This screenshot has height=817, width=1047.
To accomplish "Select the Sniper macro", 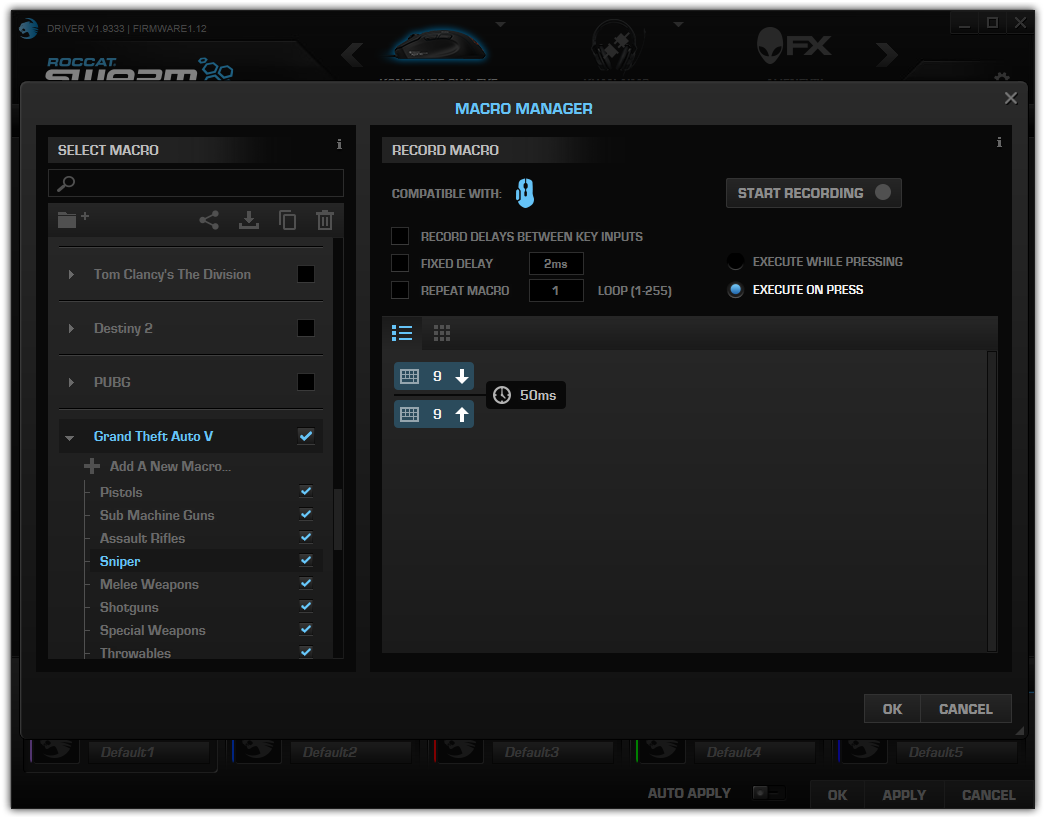I will tap(120, 561).
